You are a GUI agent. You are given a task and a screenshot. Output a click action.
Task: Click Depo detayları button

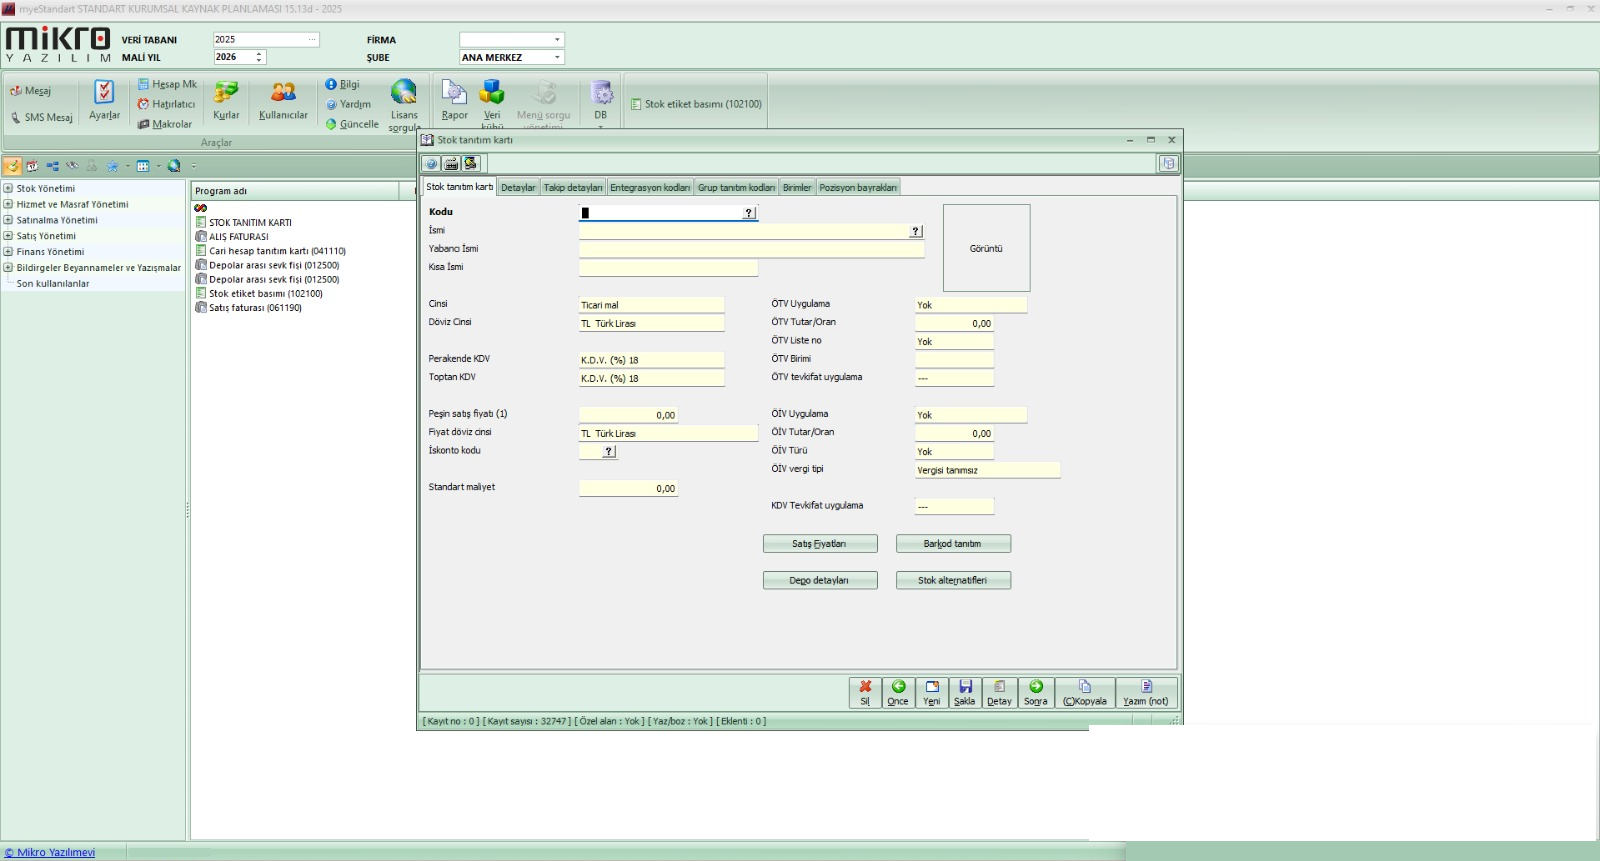(820, 581)
